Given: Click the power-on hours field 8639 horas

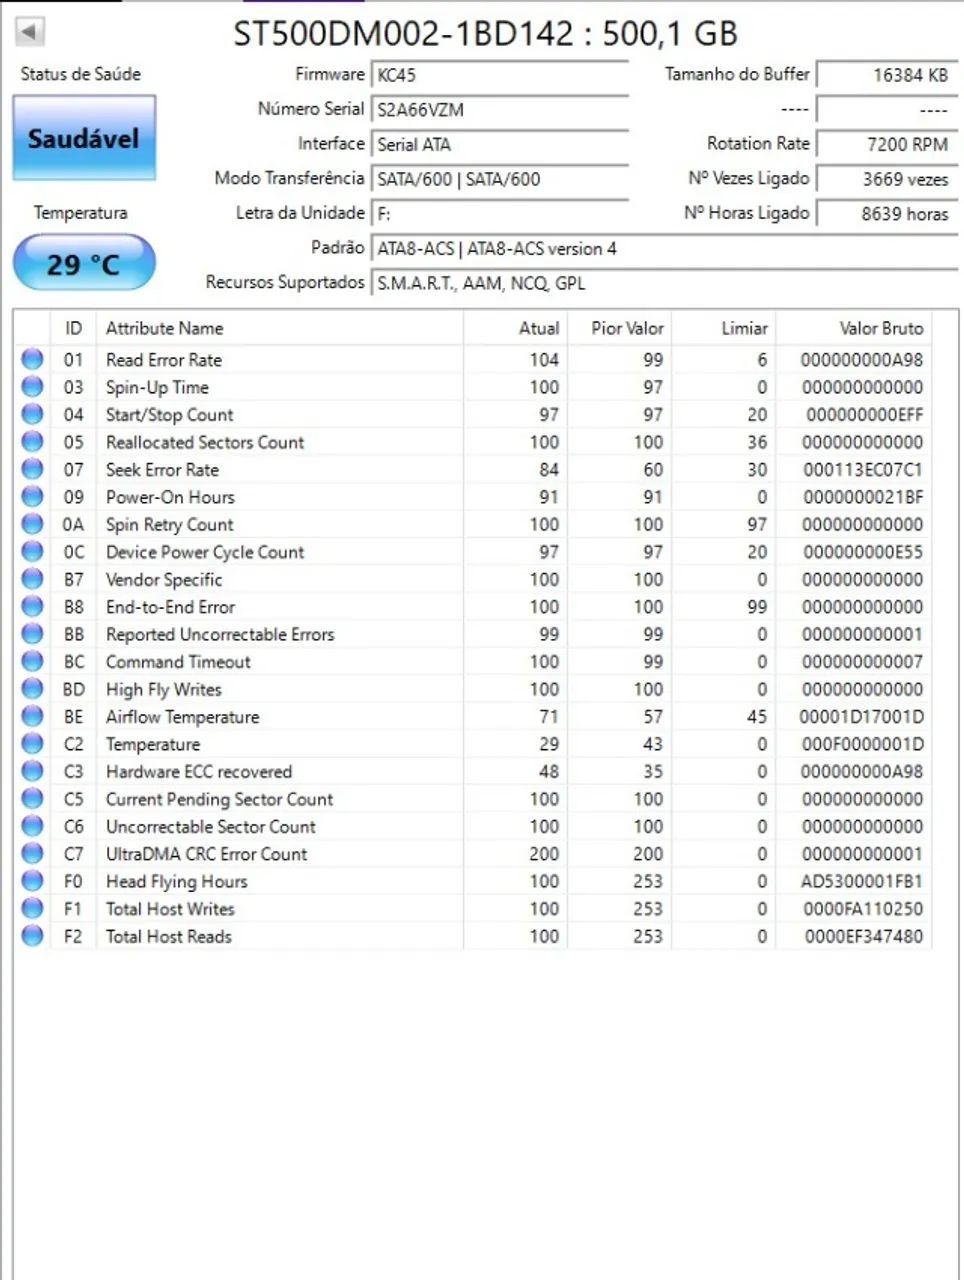Looking at the screenshot, I should pos(887,214).
